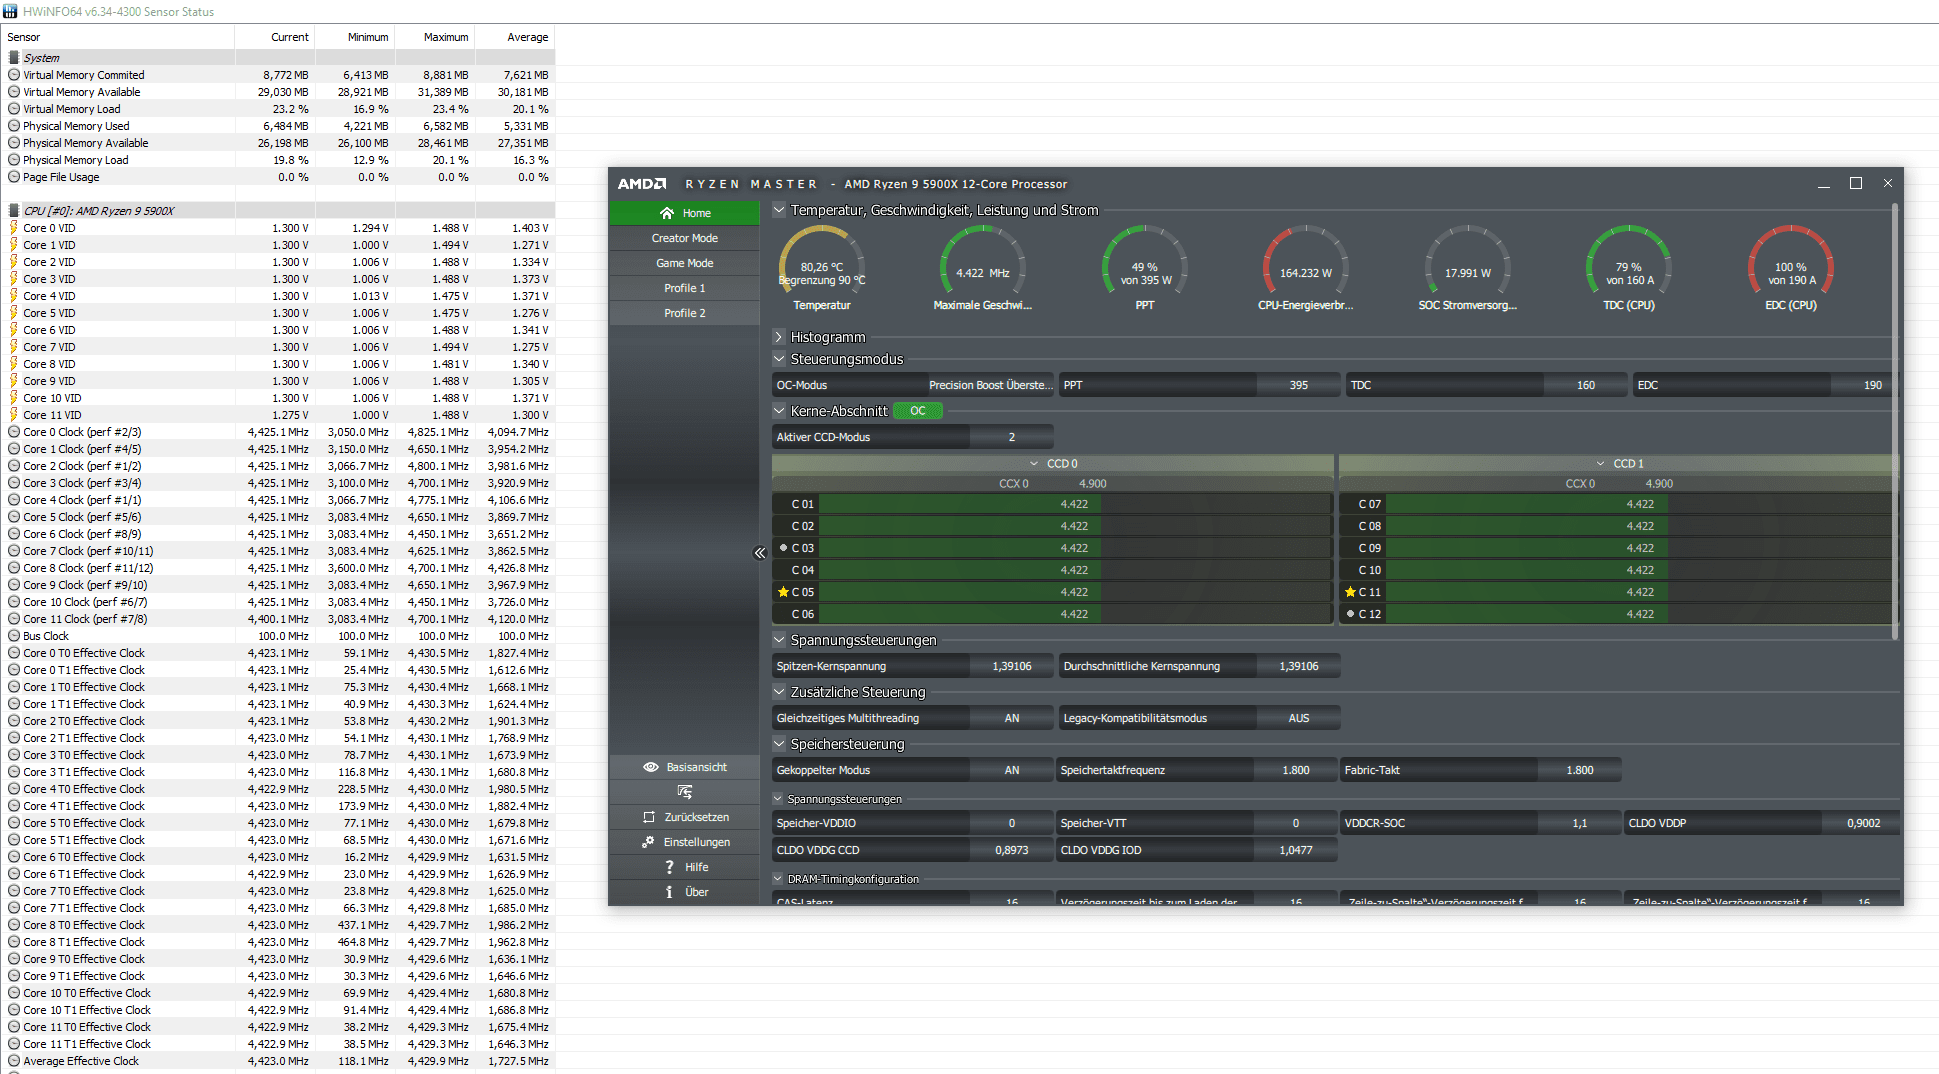This screenshot has height=1074, width=1939.
Task: Collapse the Zusätzliche Steuerung section
Action: (779, 692)
